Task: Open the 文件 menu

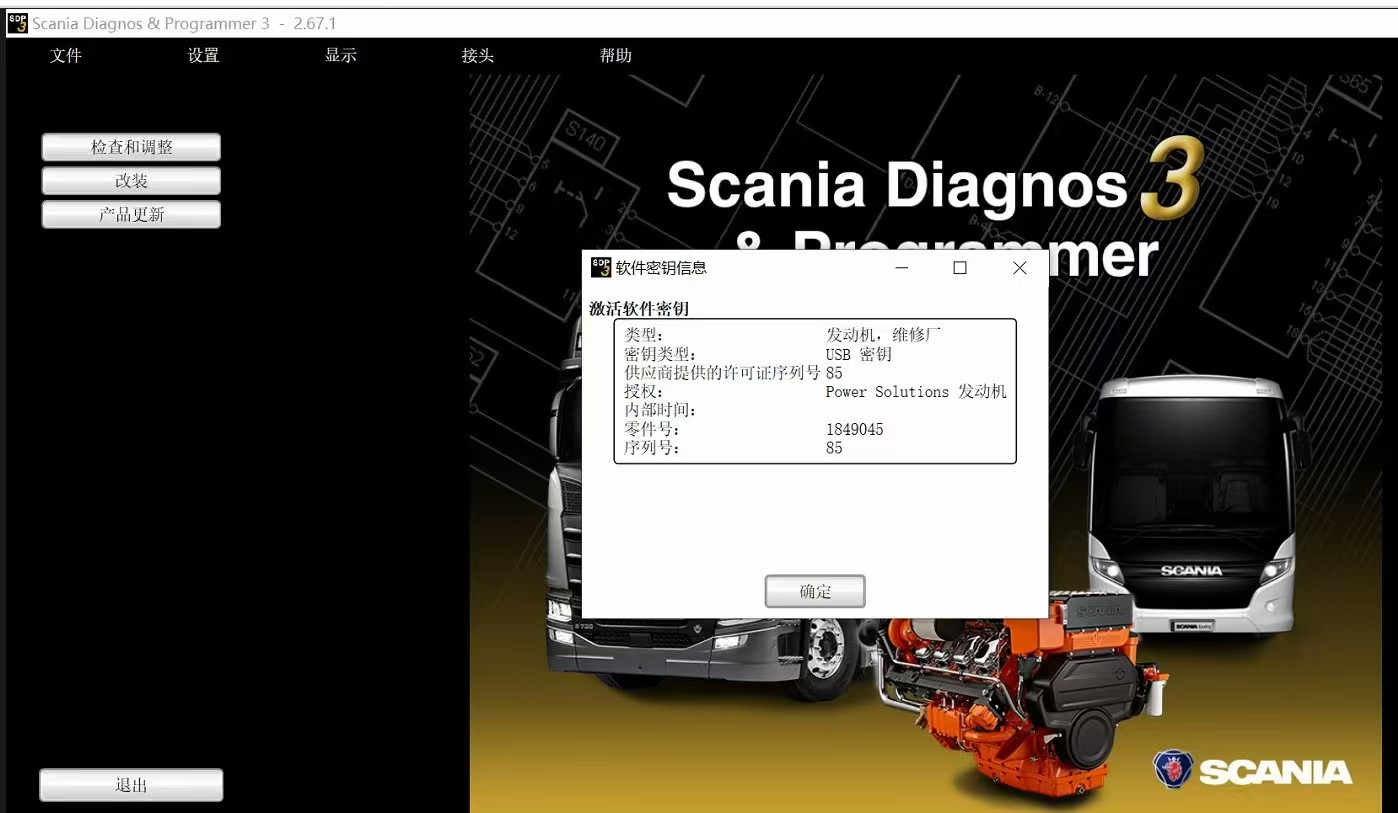Action: (x=66, y=56)
